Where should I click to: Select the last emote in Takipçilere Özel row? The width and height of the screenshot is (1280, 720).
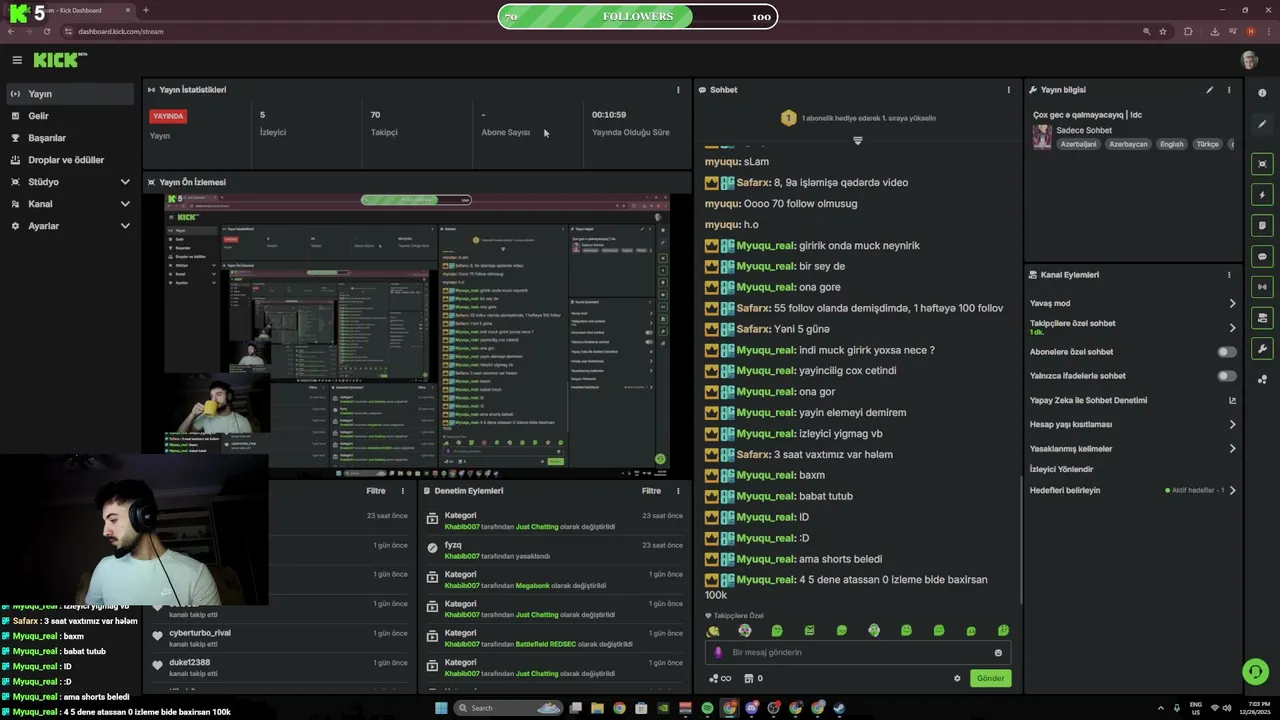(1003, 631)
